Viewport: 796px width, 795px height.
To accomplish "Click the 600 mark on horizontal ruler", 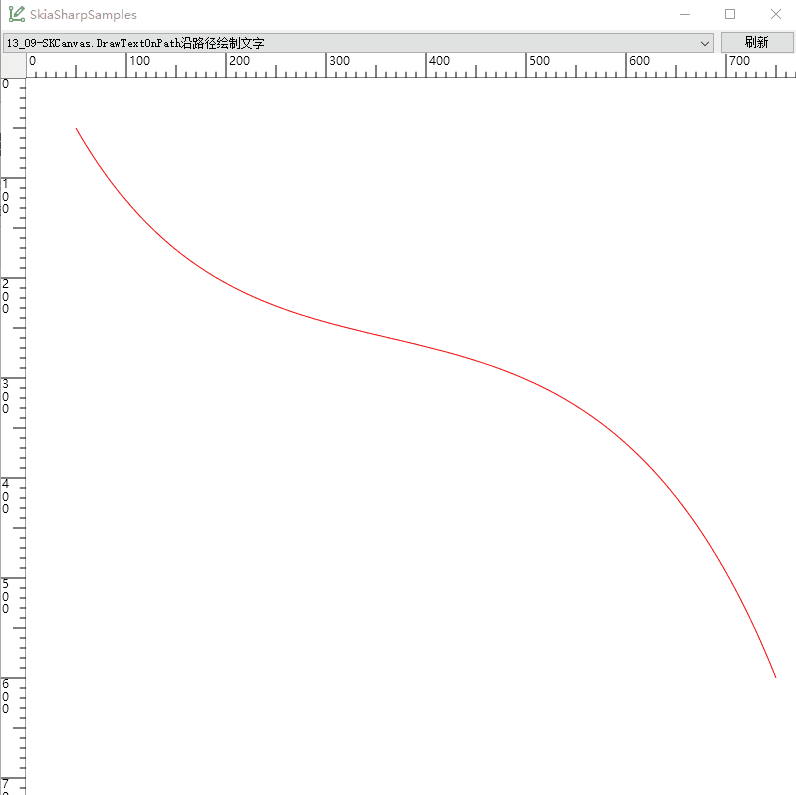I will point(639,61).
